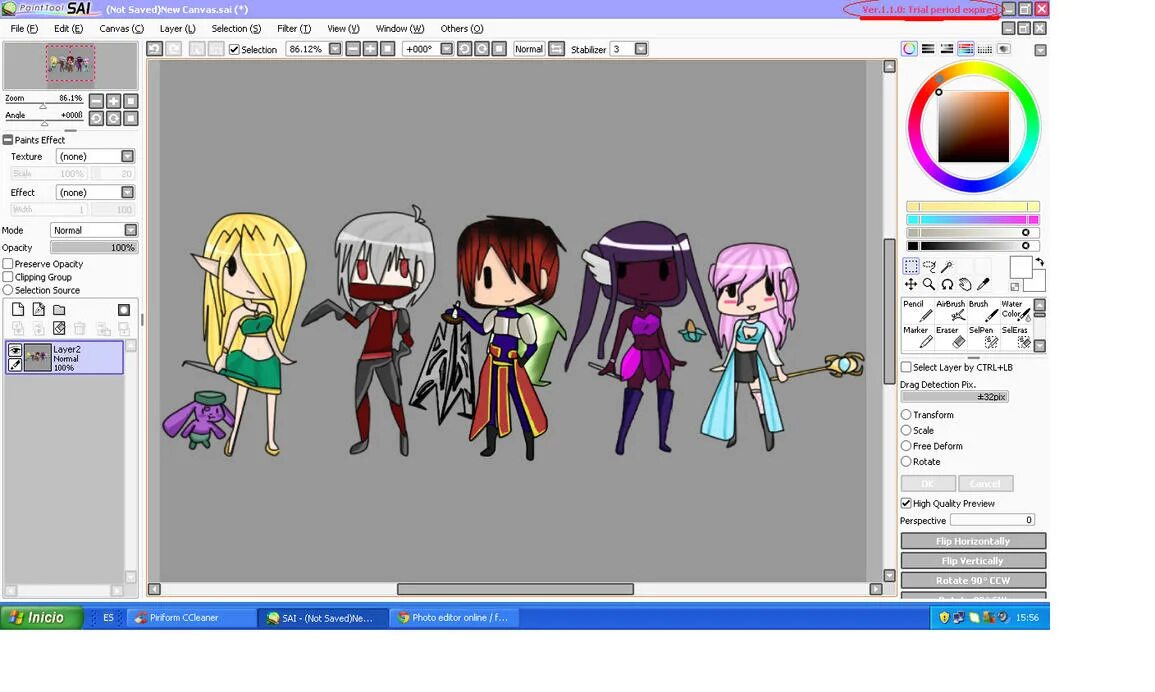Pick the Zoom magnifier tool
This screenshot has height=692, width=1155.
pyautogui.click(x=929, y=284)
